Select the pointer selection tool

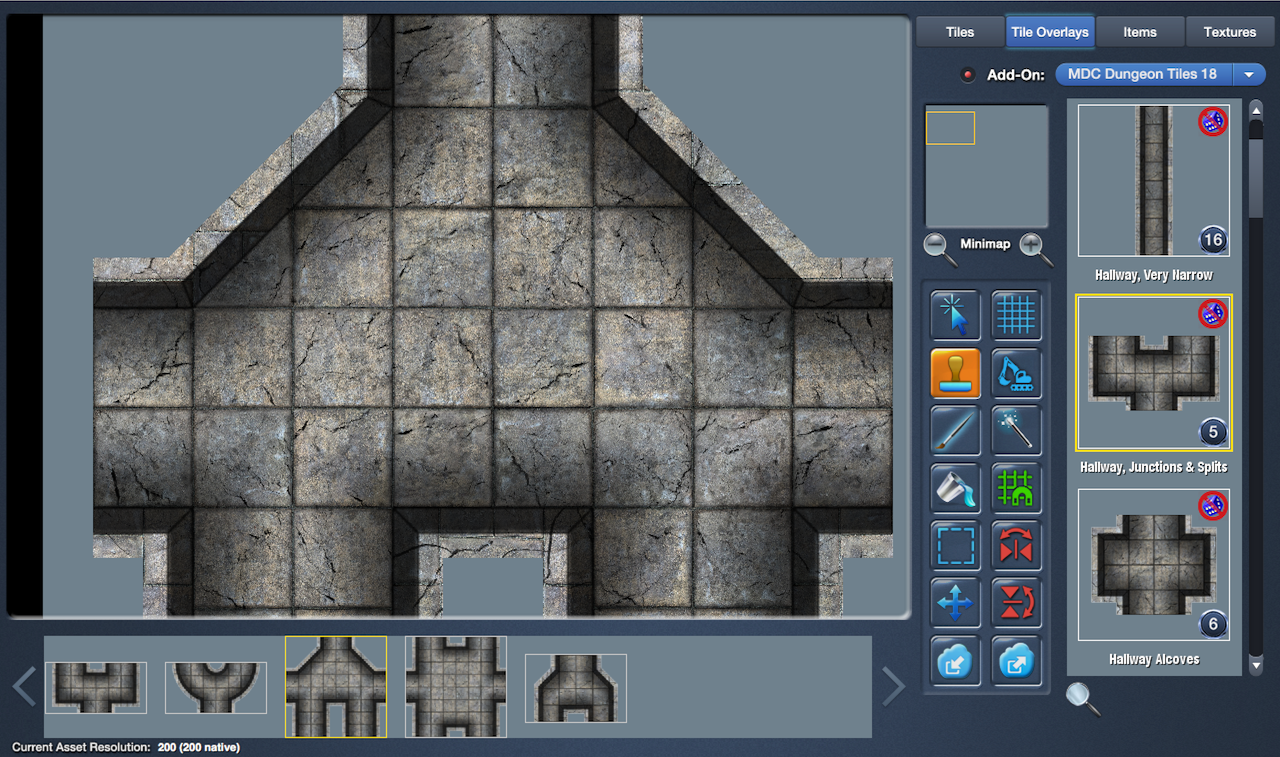pyautogui.click(x=955, y=315)
